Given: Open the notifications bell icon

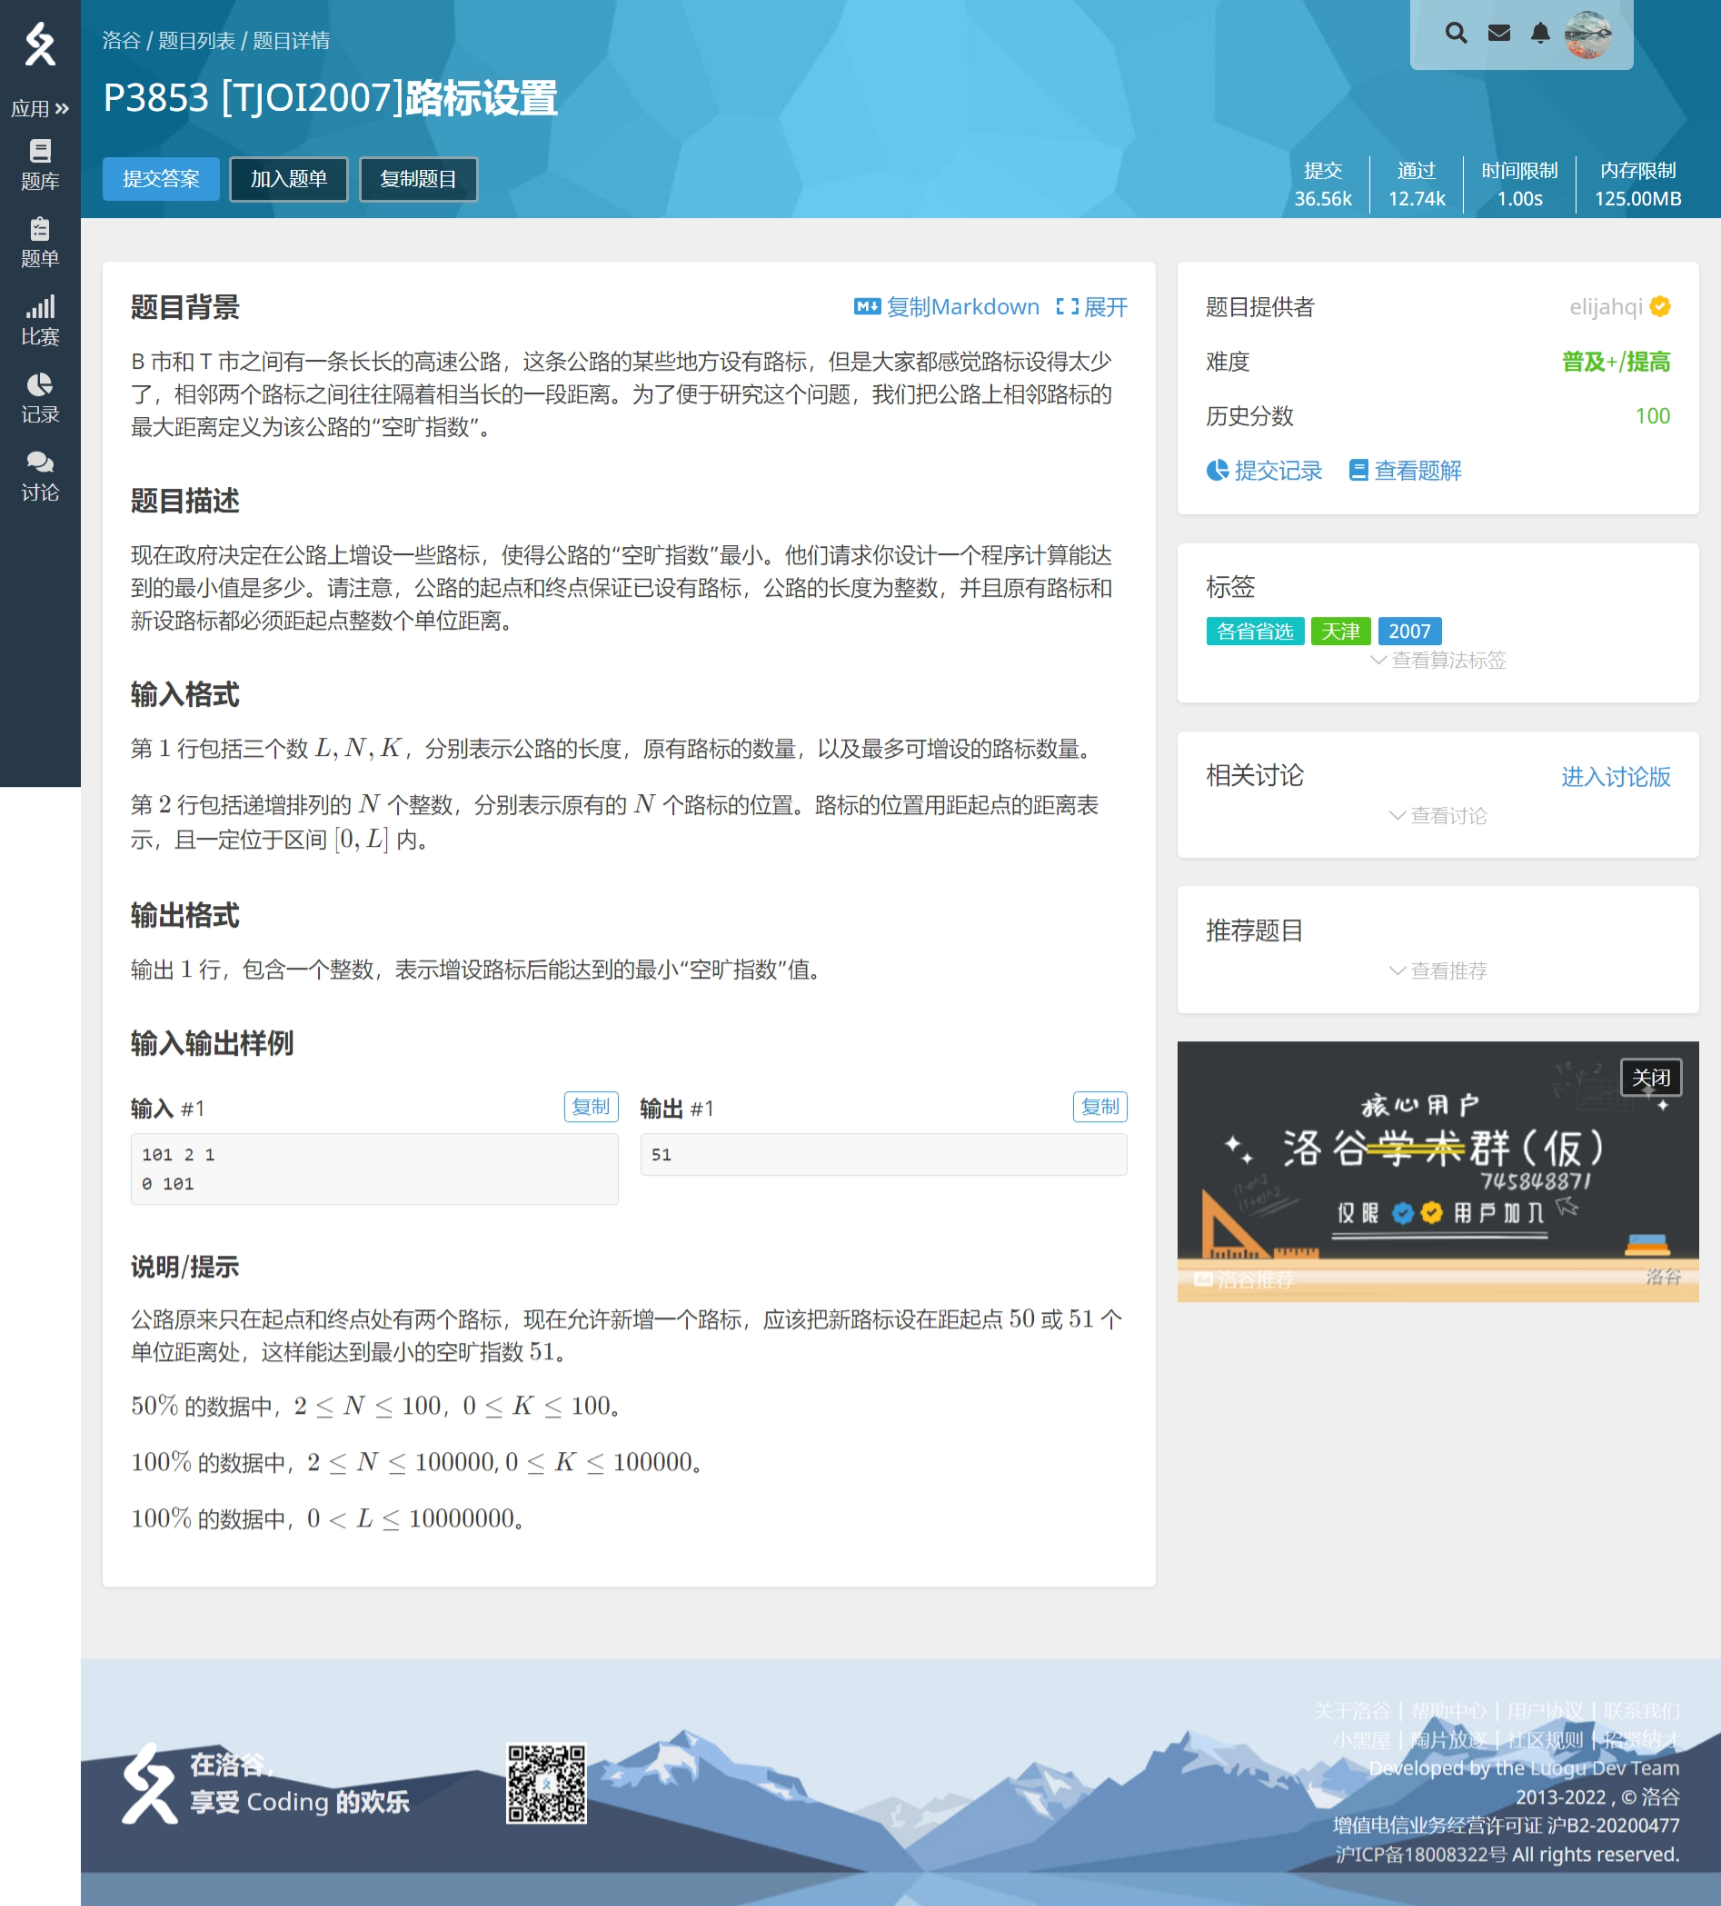Looking at the screenshot, I should (1540, 33).
